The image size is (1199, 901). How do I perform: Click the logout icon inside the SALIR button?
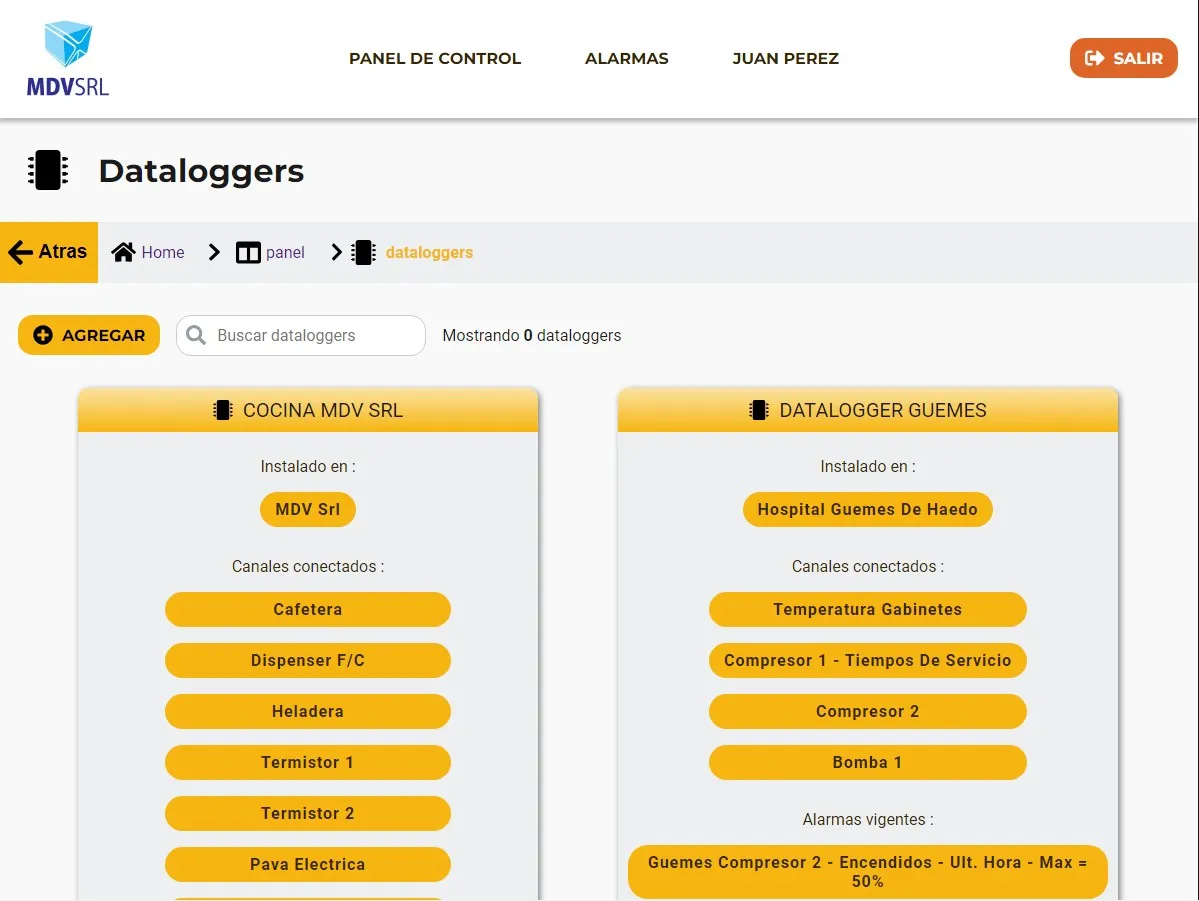point(1096,58)
